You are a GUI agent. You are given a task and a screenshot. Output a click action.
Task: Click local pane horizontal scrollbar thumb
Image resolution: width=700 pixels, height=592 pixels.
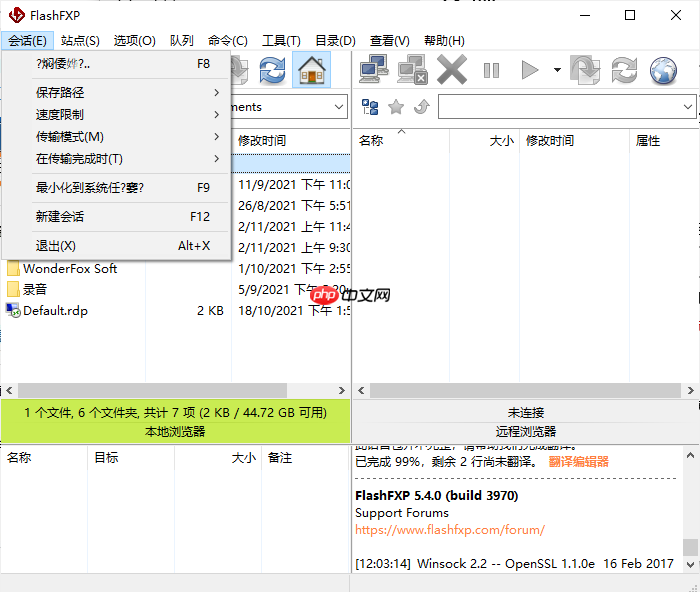152,390
